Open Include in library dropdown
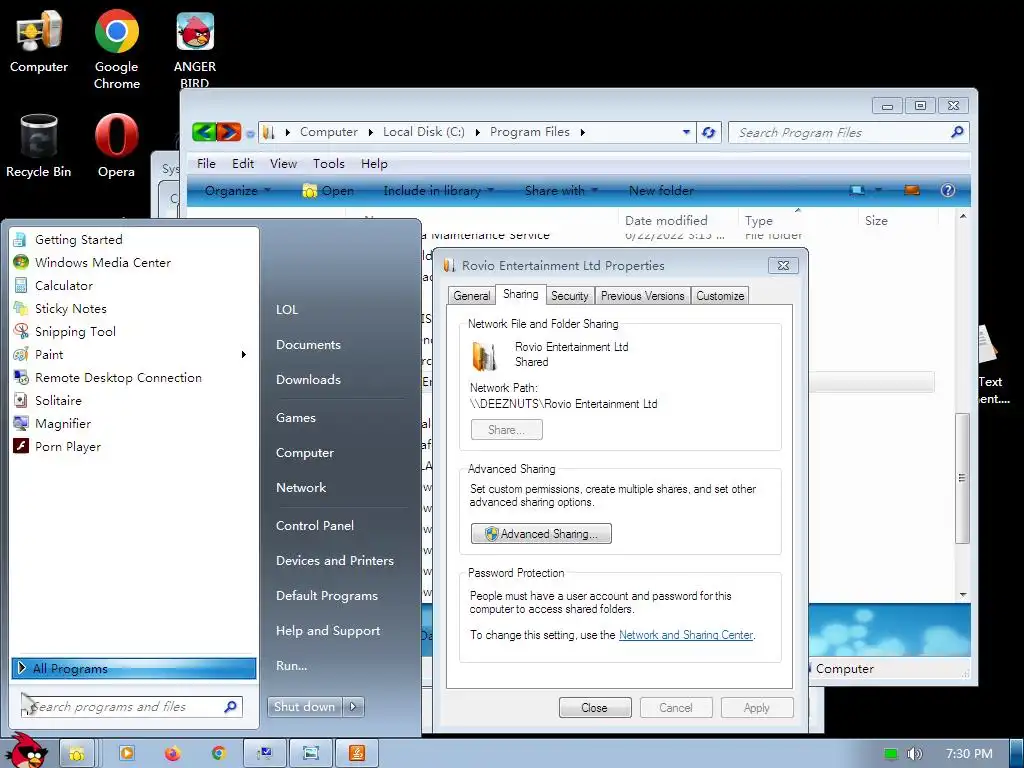1024x768 pixels. click(439, 191)
